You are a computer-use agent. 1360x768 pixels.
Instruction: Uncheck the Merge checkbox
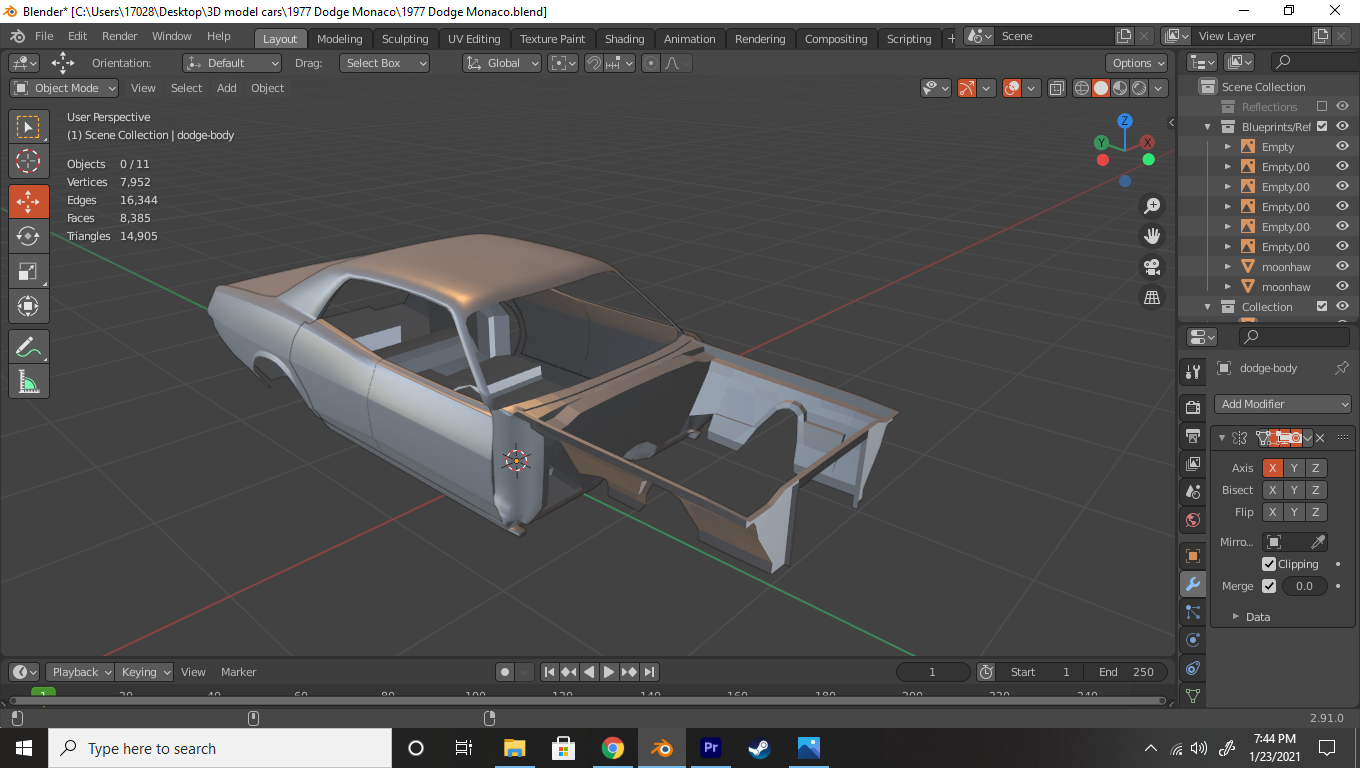[1269, 586]
